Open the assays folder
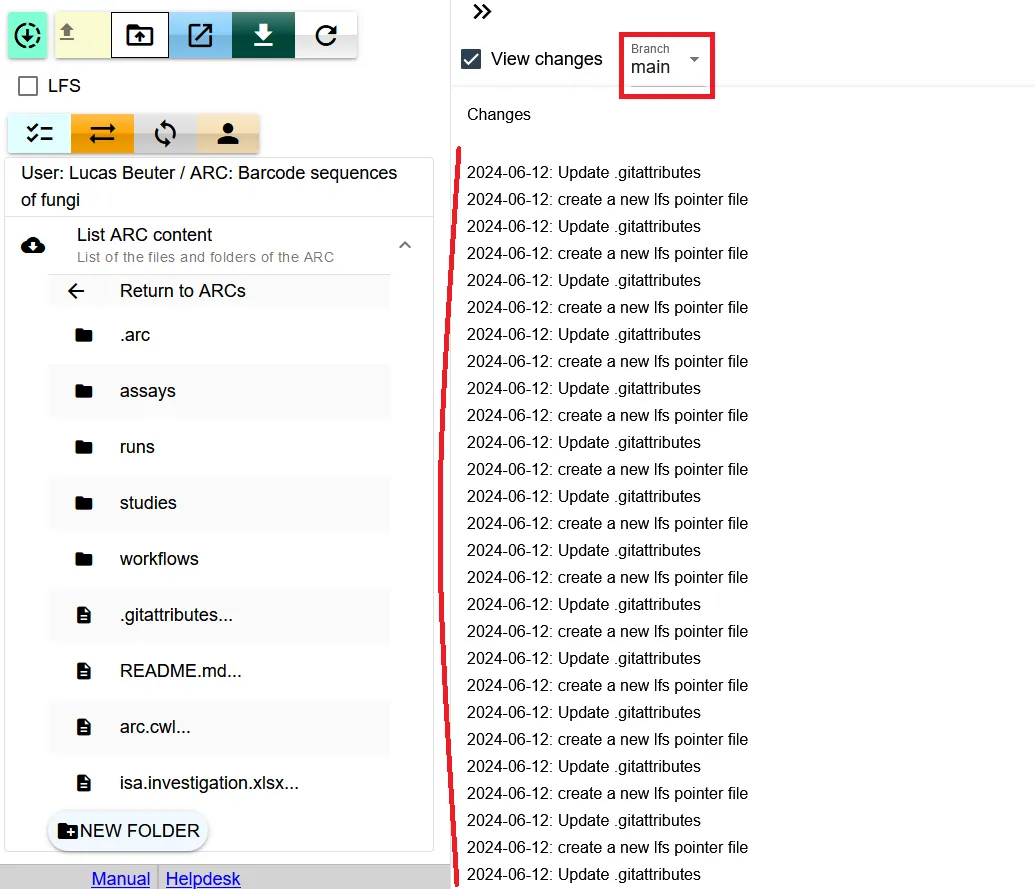Viewport: 1035px width, 889px height. tap(147, 391)
